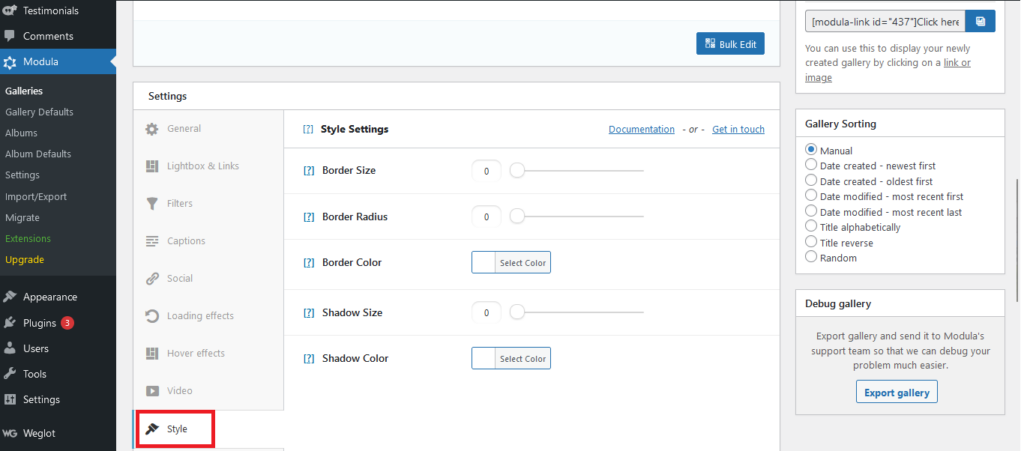Click the Loading effects spinner icon
1024x451 pixels.
point(152,316)
